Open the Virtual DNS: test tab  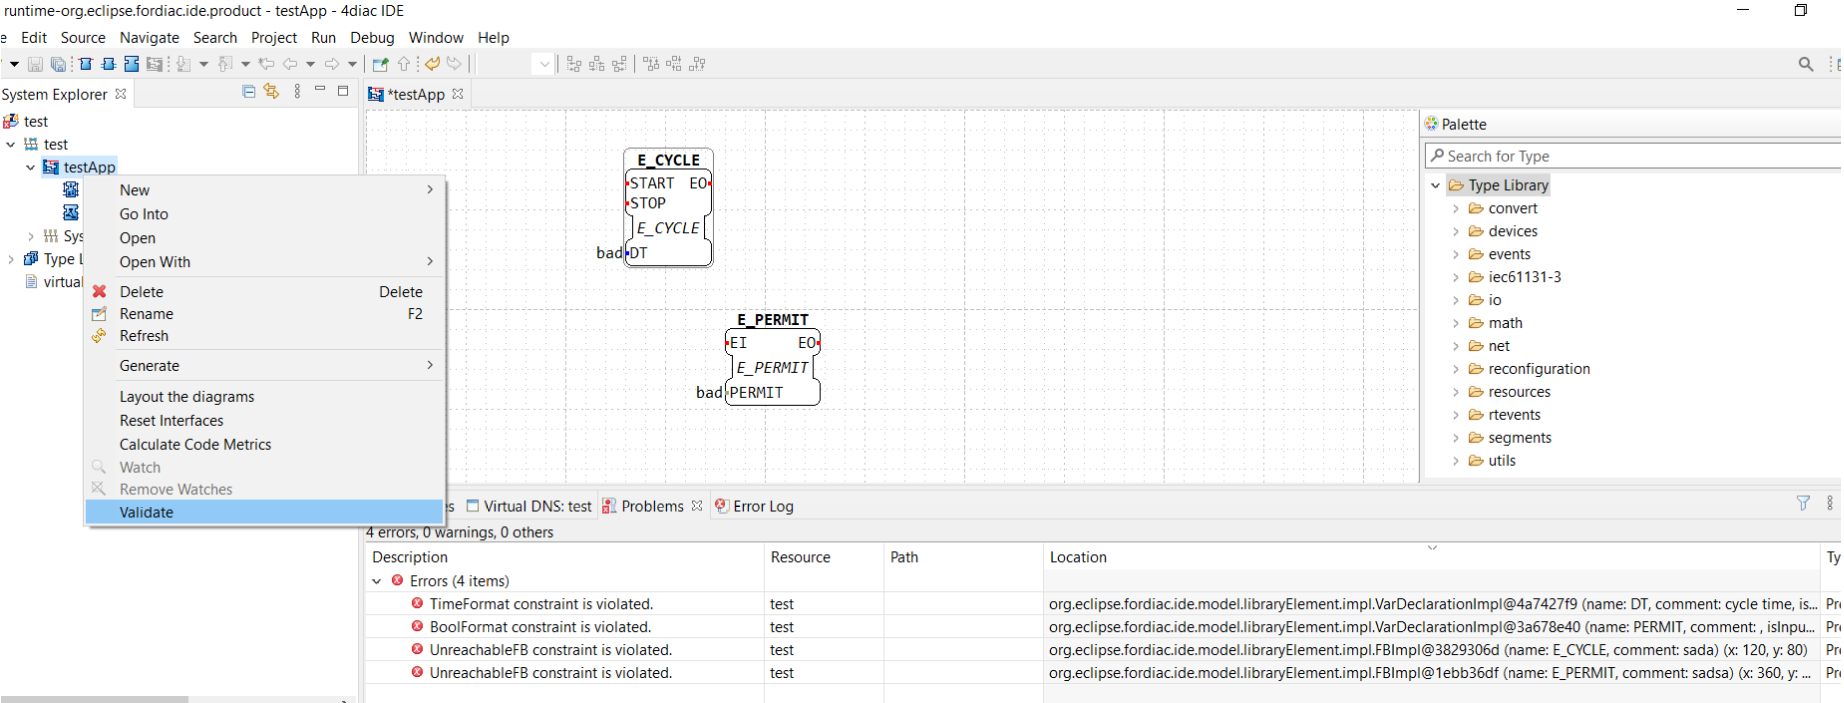(537, 506)
